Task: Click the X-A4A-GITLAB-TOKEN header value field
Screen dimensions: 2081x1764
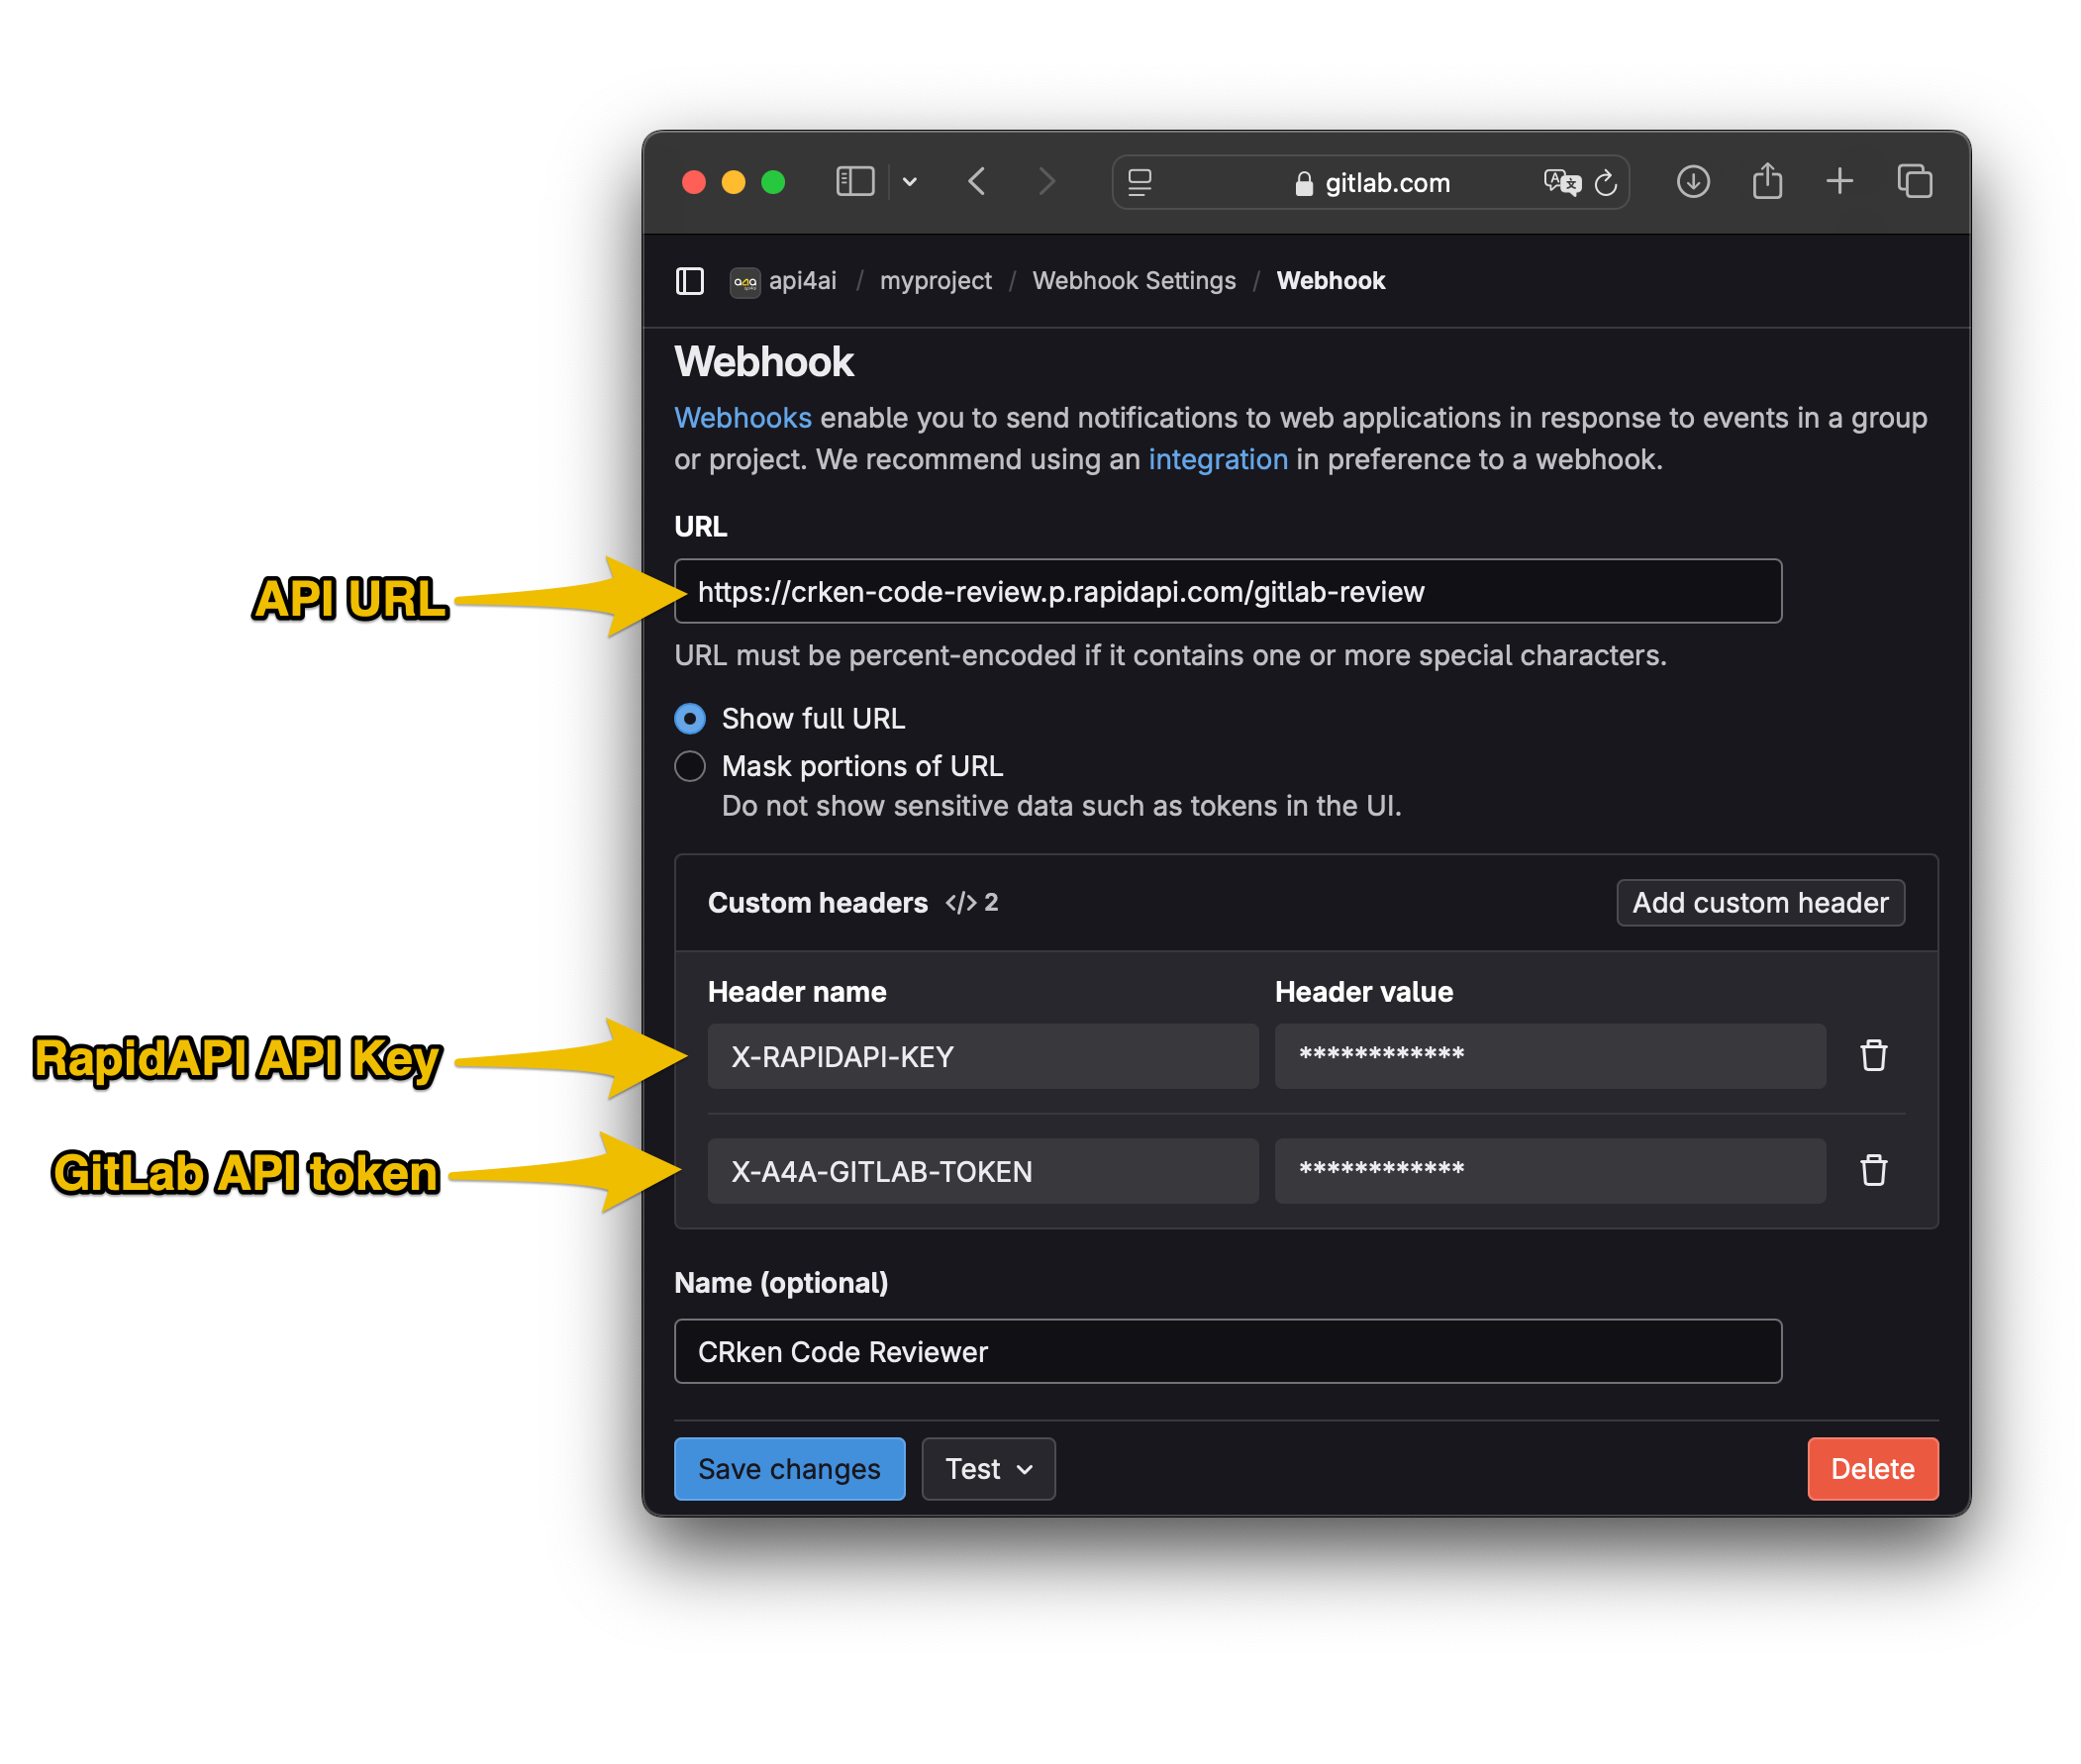Action: coord(1549,1172)
